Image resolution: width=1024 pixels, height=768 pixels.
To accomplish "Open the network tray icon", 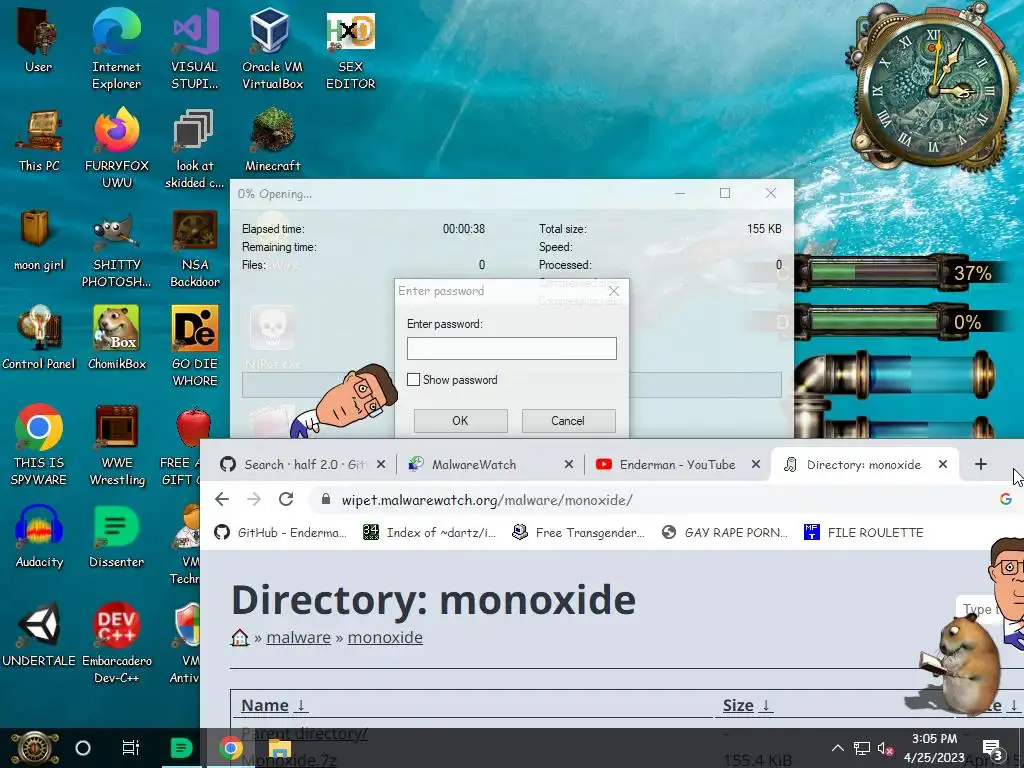I will (x=862, y=748).
